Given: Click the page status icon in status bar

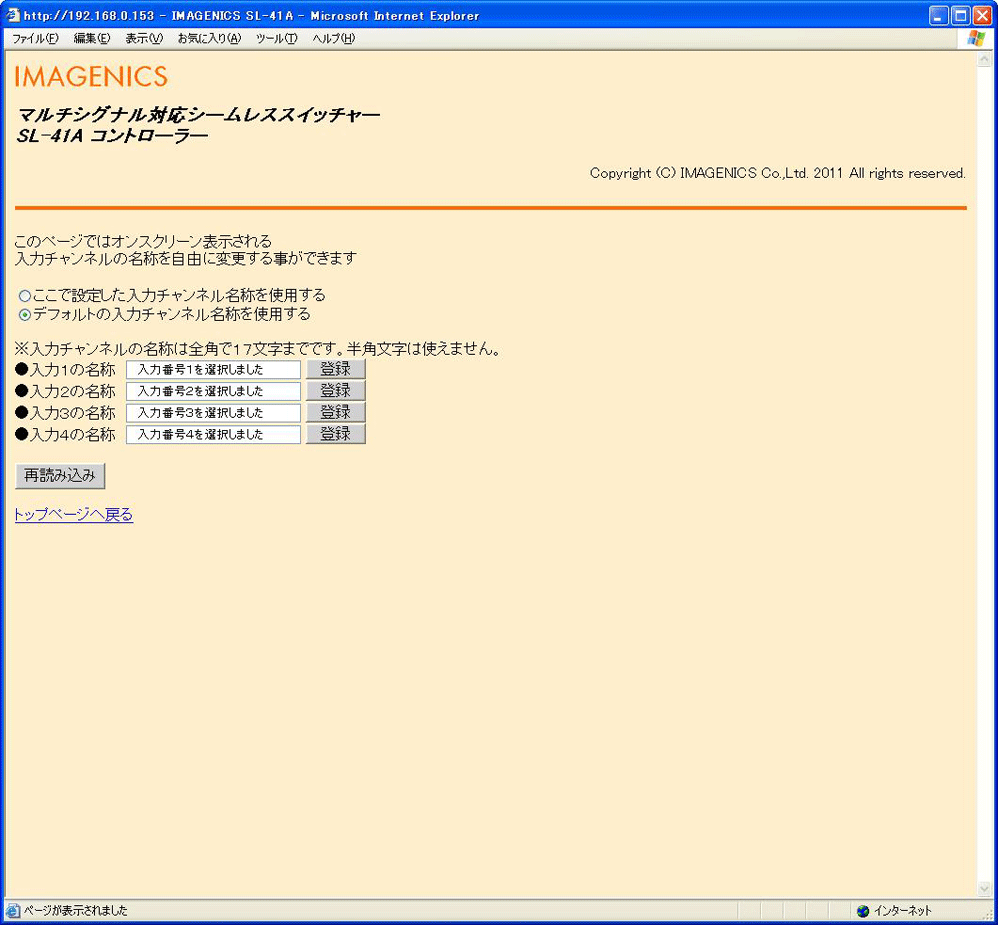Looking at the screenshot, I should 13,911.
